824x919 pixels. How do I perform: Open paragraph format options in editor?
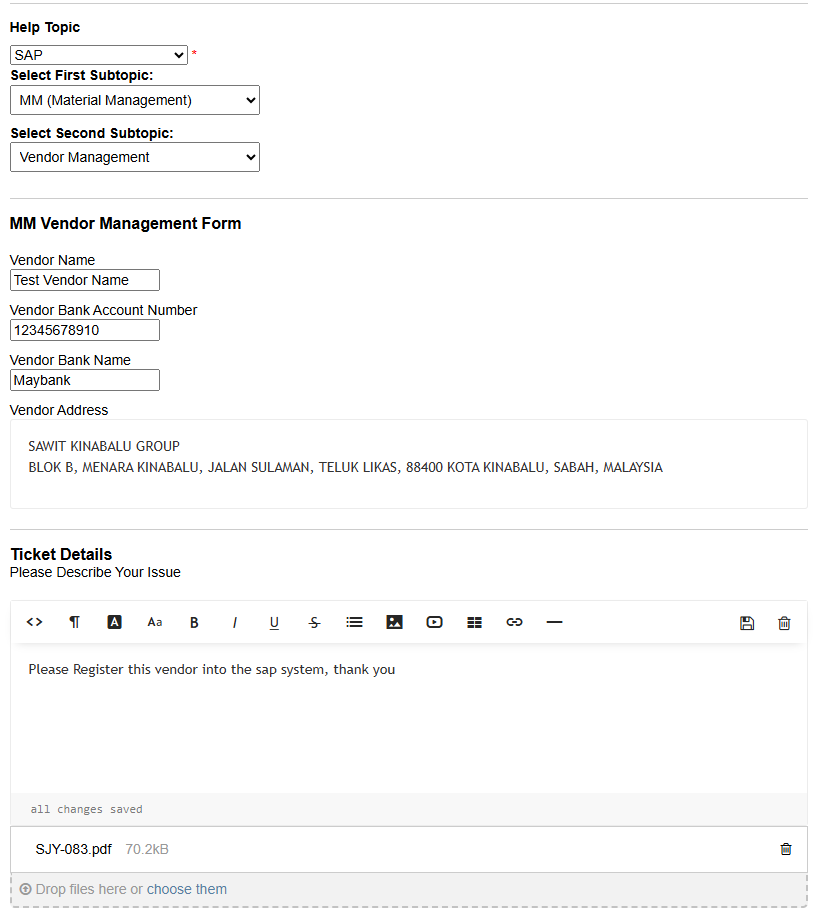74,622
